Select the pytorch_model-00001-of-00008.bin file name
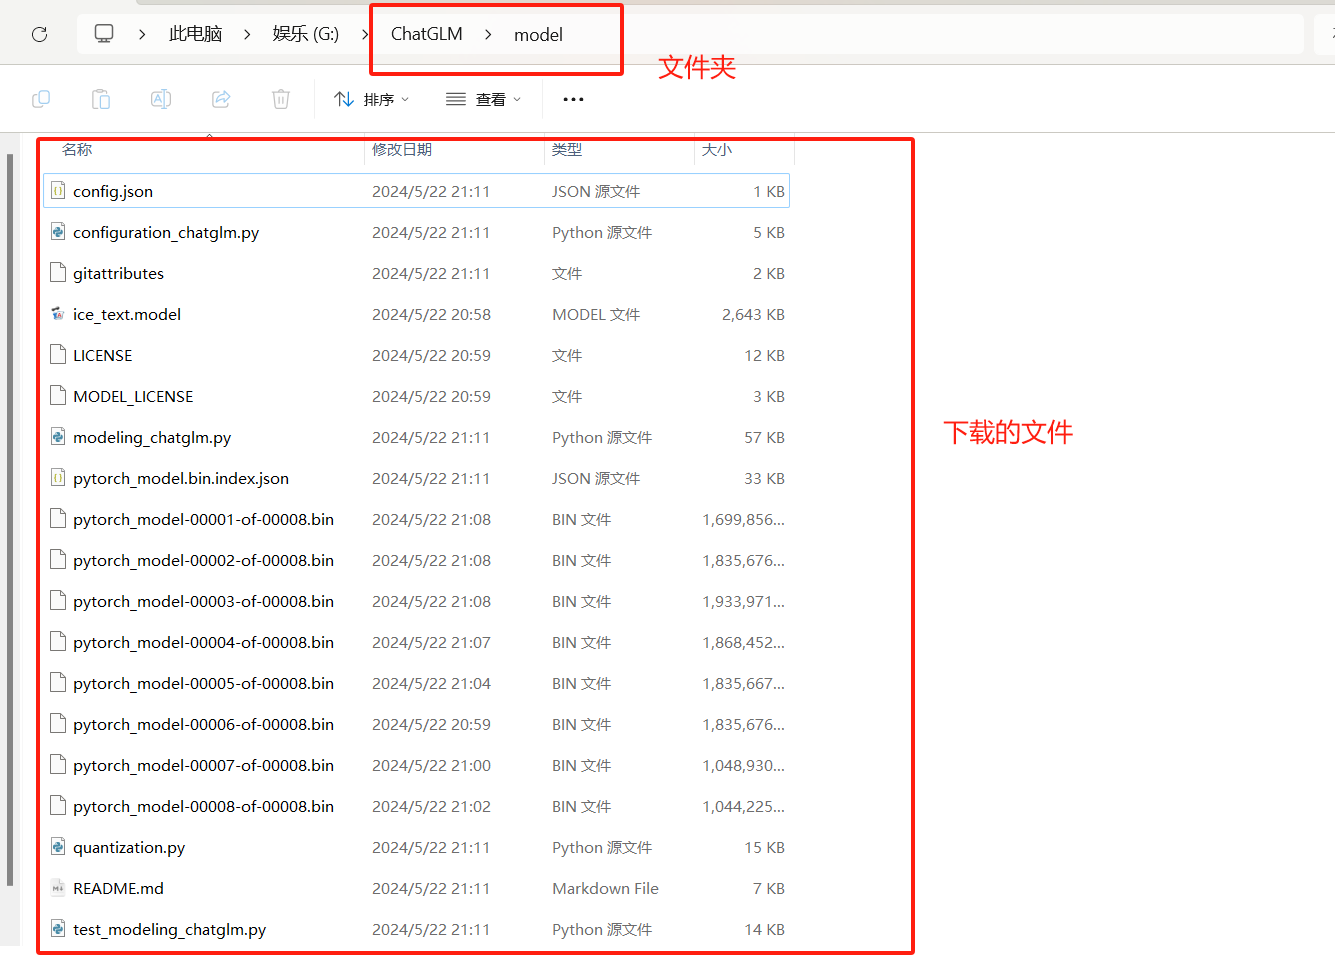1335x959 pixels. pos(203,519)
